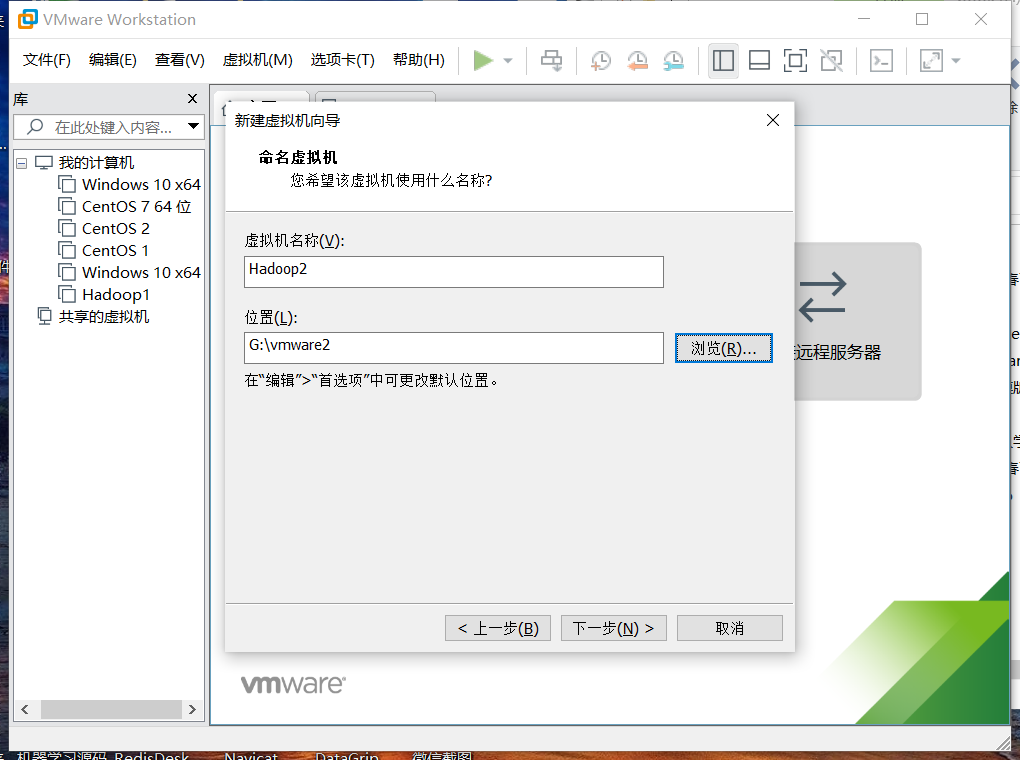Open the stretch display dropdown arrow
The height and width of the screenshot is (760, 1020).
click(956, 61)
